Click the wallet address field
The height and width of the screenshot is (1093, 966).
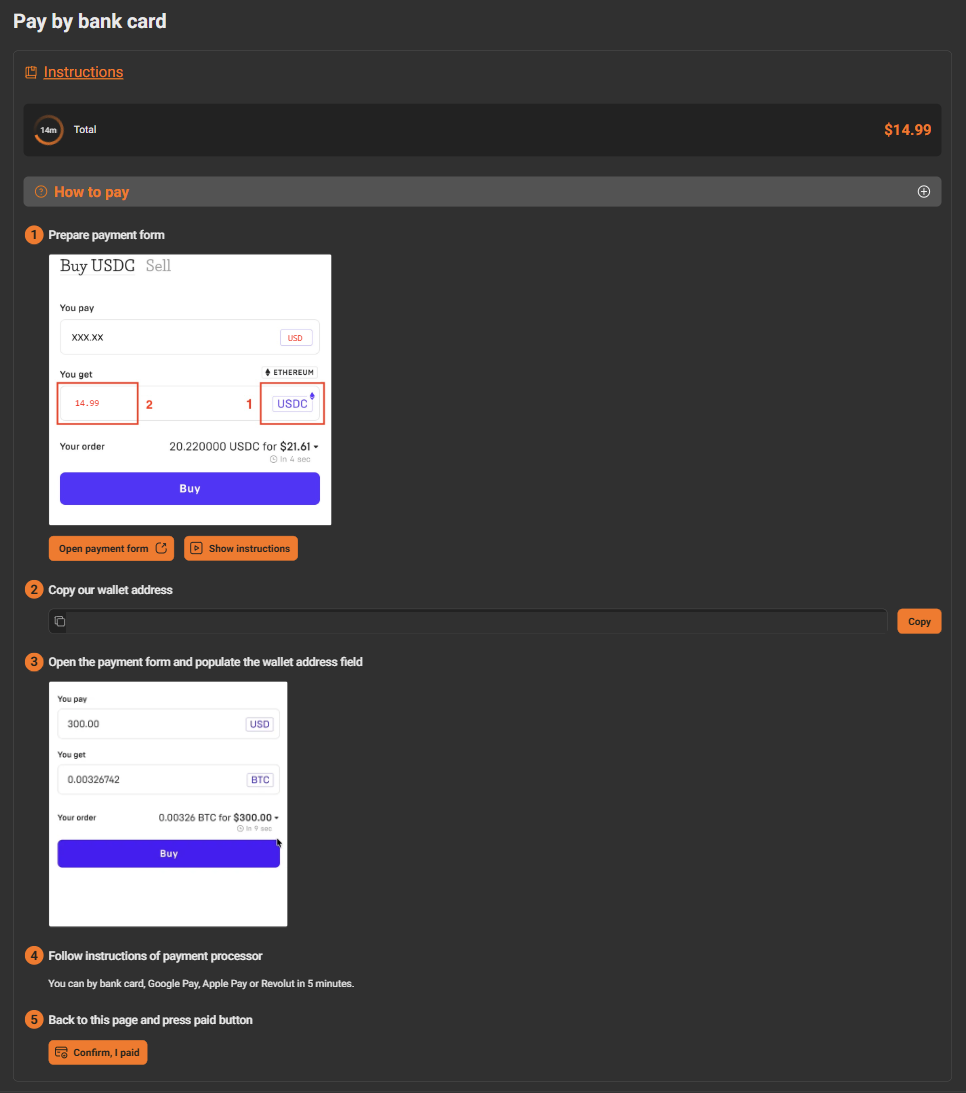[468, 621]
